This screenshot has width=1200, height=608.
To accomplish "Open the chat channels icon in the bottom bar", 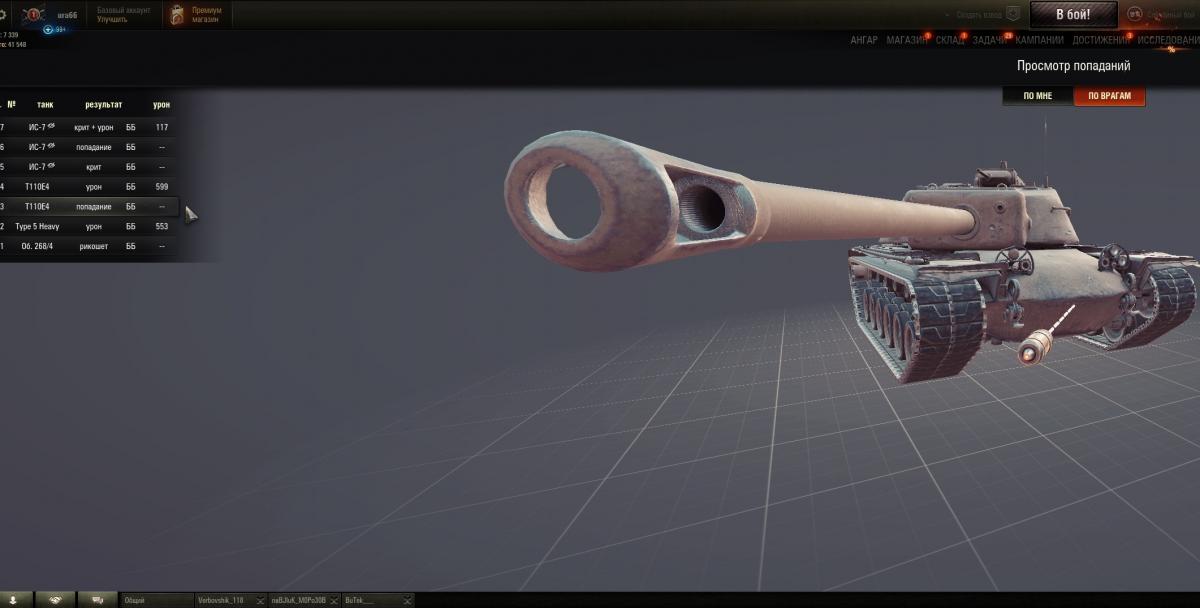I will pyautogui.click(x=98, y=600).
